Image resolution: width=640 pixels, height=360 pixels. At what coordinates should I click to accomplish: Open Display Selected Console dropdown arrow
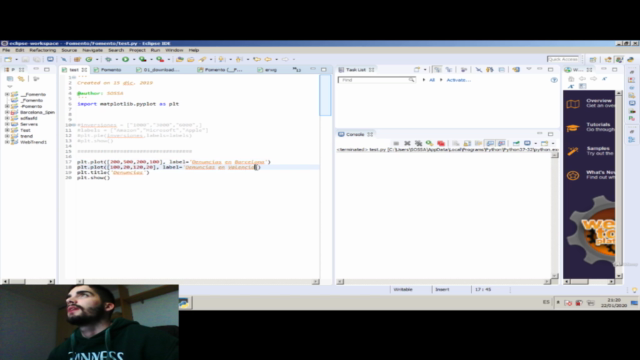[535, 143]
